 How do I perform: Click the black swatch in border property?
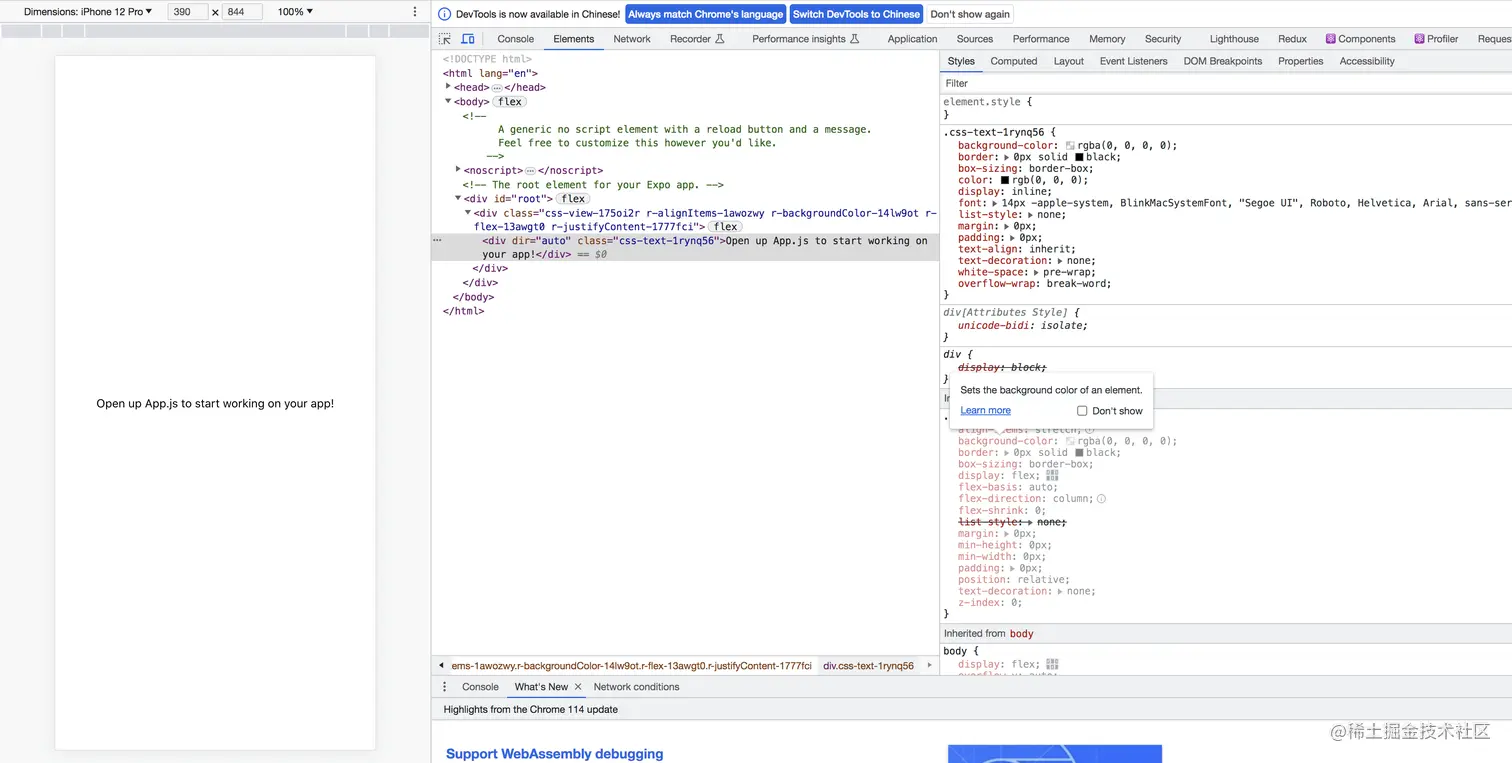1079,157
